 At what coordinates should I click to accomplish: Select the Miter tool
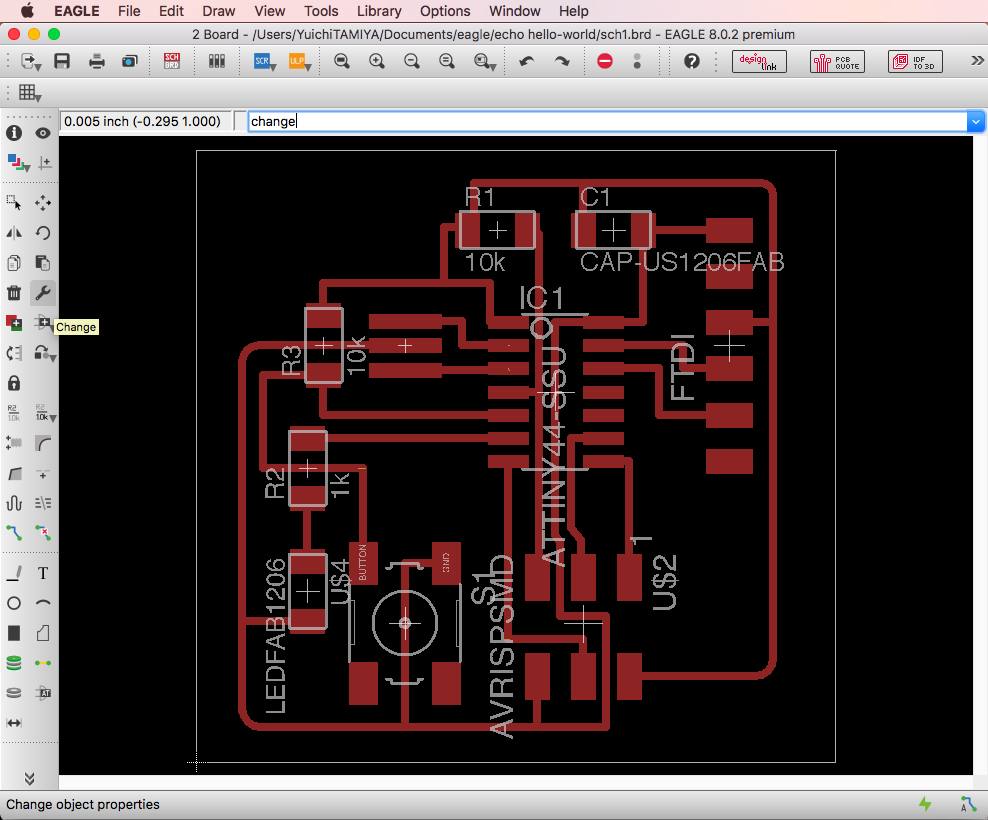[x=42, y=443]
